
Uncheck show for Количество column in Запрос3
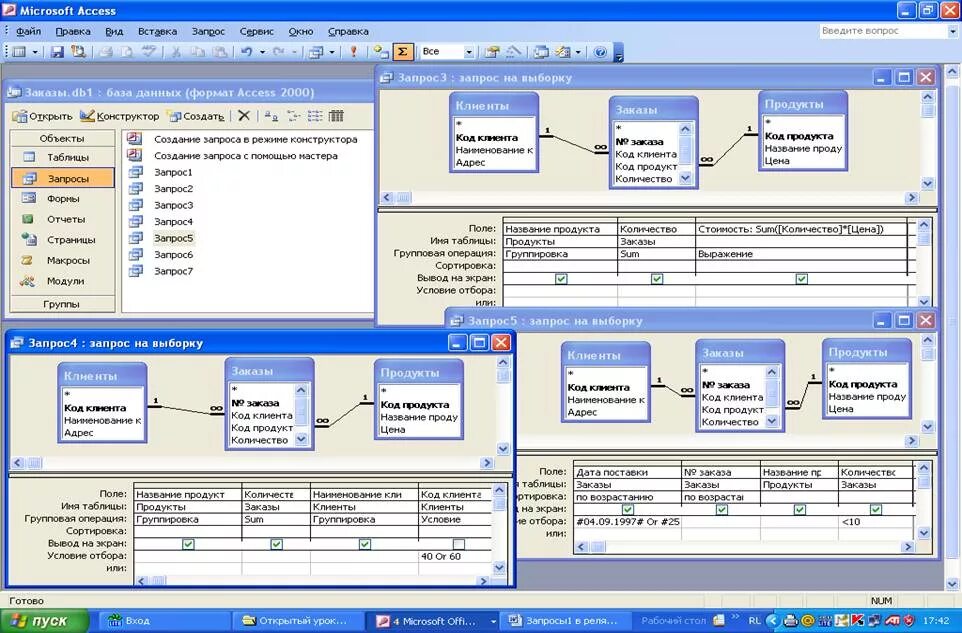pyautogui.click(x=657, y=279)
